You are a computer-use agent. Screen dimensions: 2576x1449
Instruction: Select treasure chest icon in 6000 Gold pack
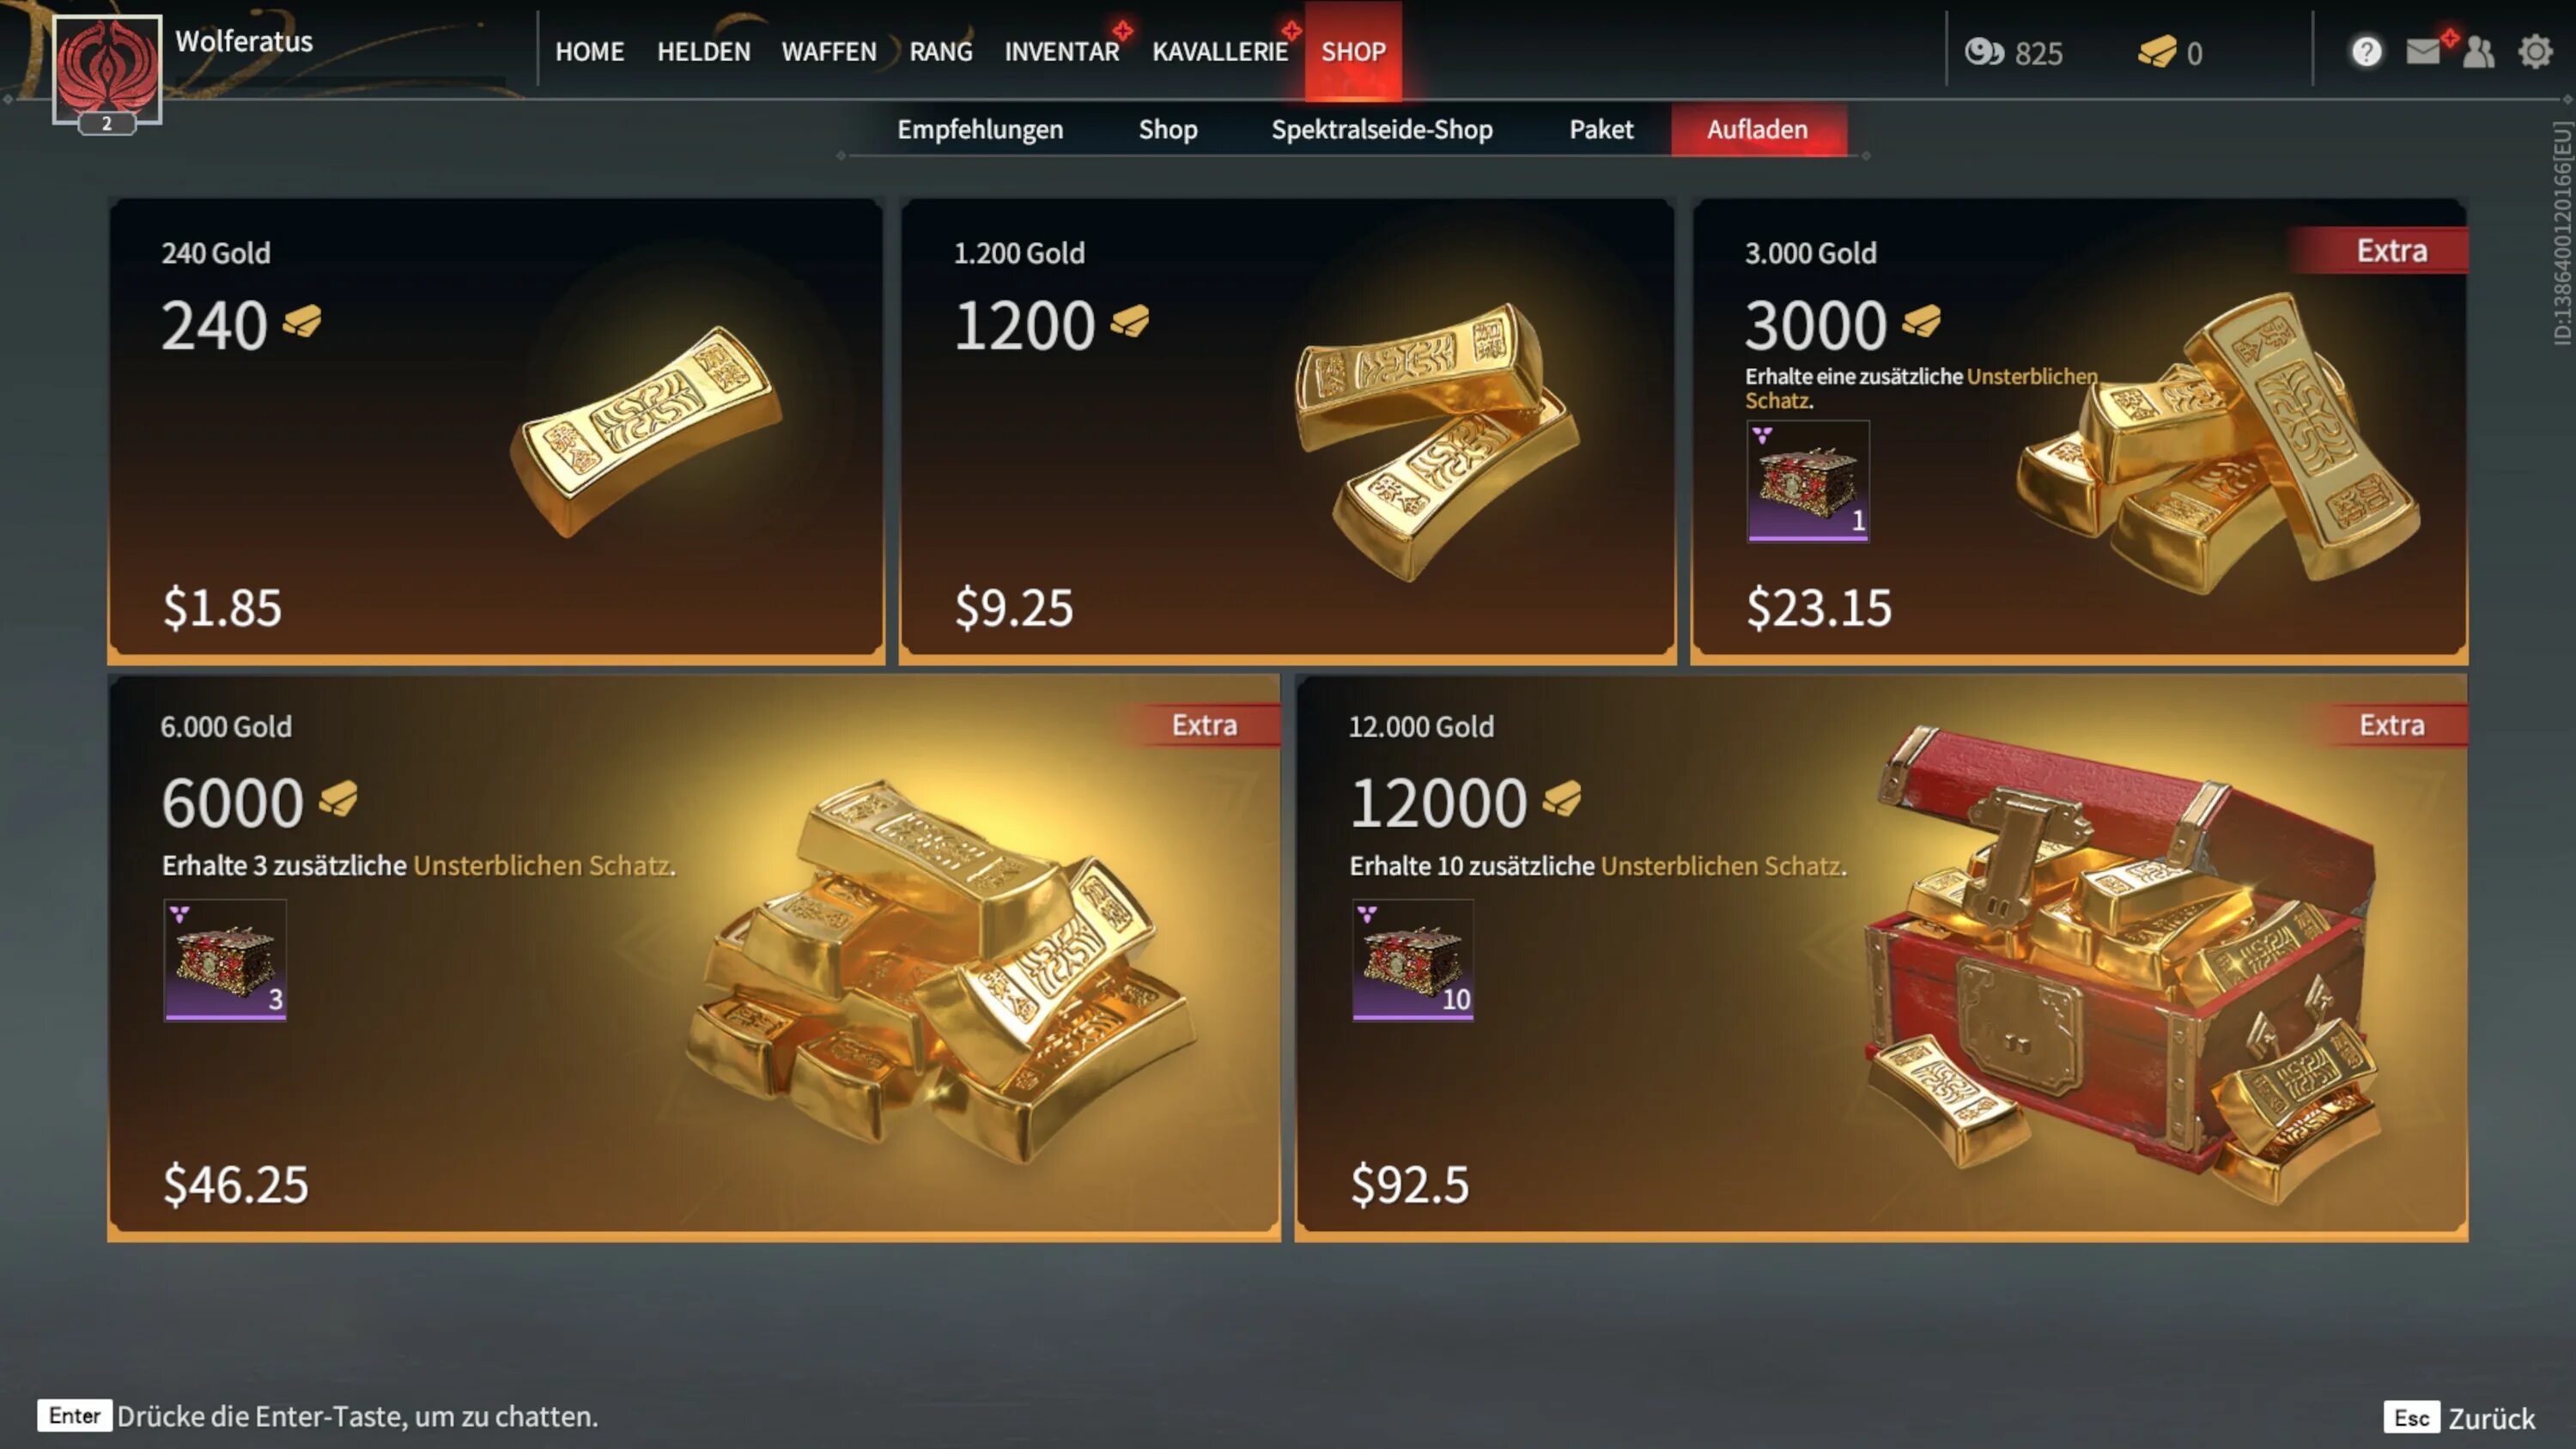(x=225, y=960)
